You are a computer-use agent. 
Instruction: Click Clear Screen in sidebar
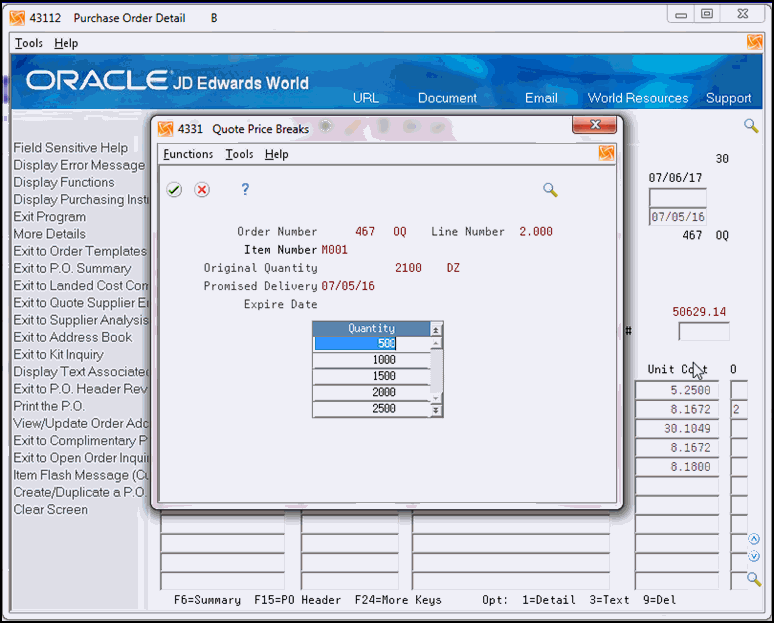pyautogui.click(x=51, y=510)
